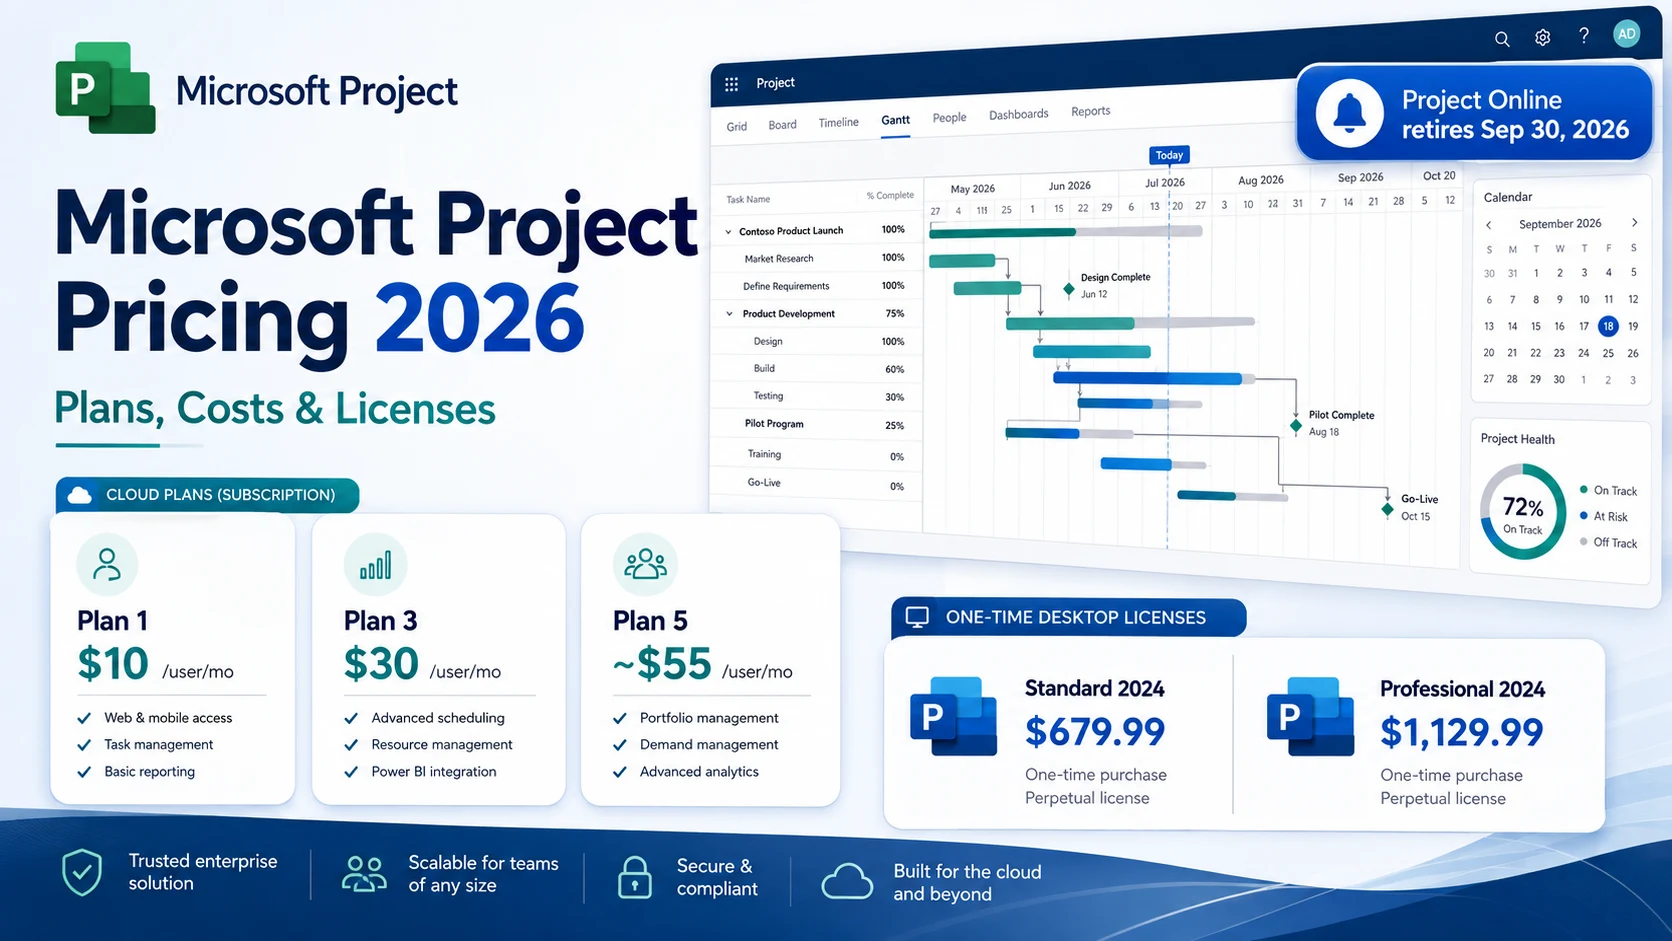The height and width of the screenshot is (941, 1672).
Task: Click the shield checkmark icon
Action: pyautogui.click(x=82, y=873)
